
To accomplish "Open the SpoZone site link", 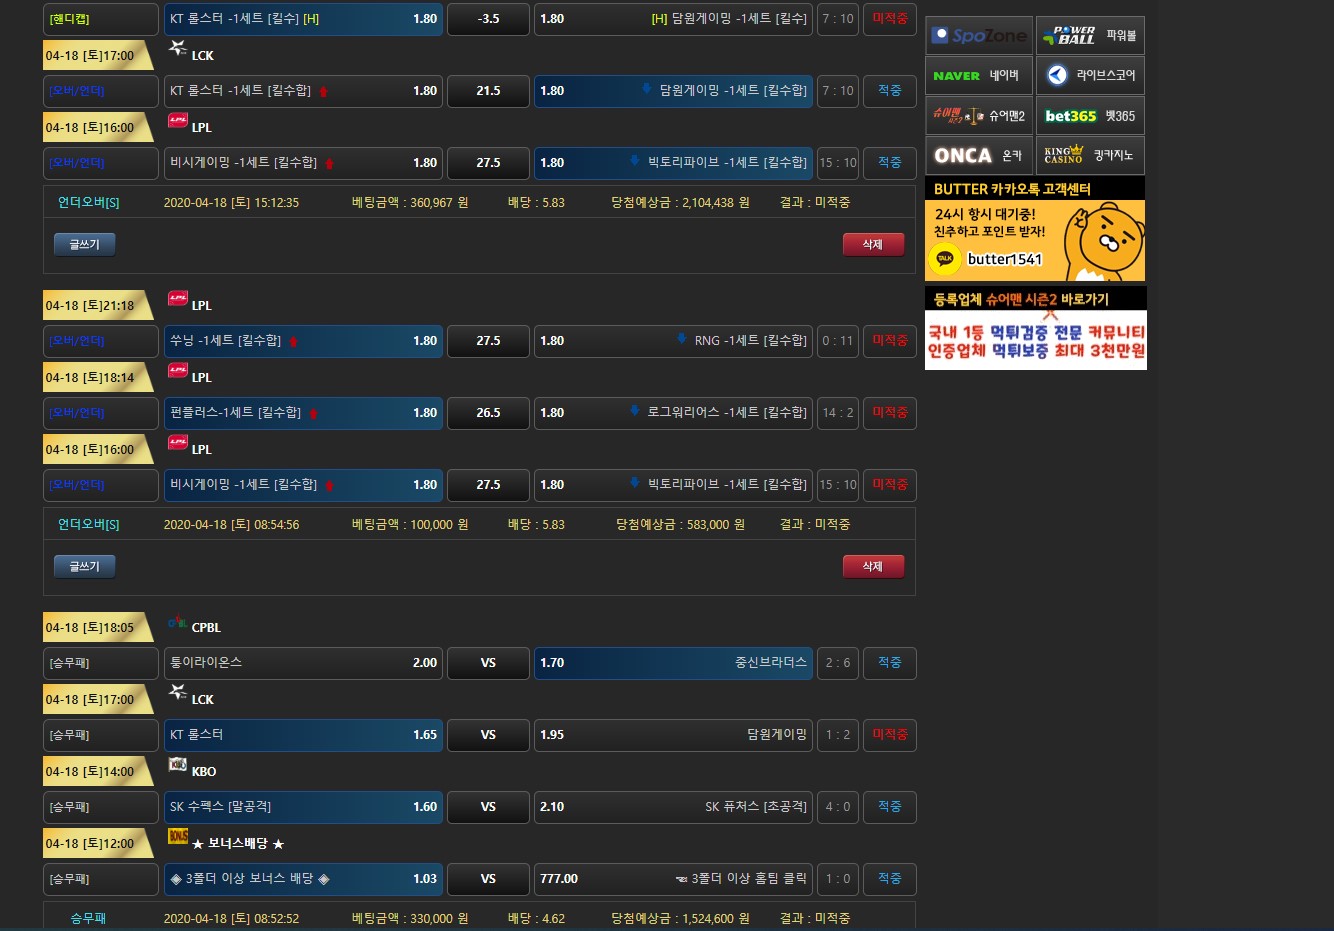I will point(978,36).
